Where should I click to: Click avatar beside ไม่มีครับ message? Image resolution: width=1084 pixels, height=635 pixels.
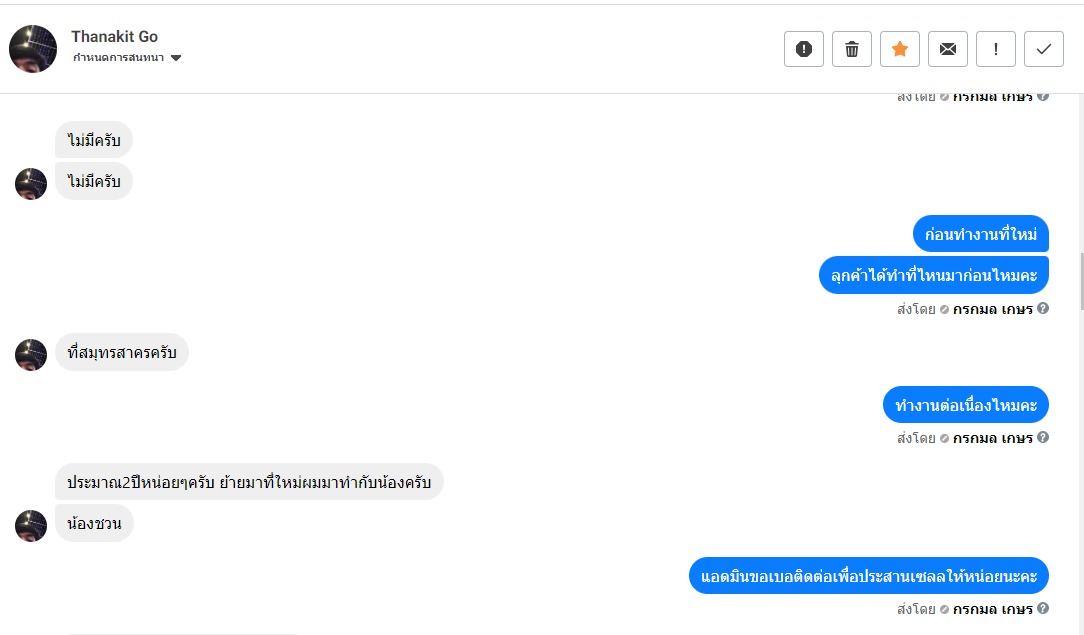click(x=31, y=184)
